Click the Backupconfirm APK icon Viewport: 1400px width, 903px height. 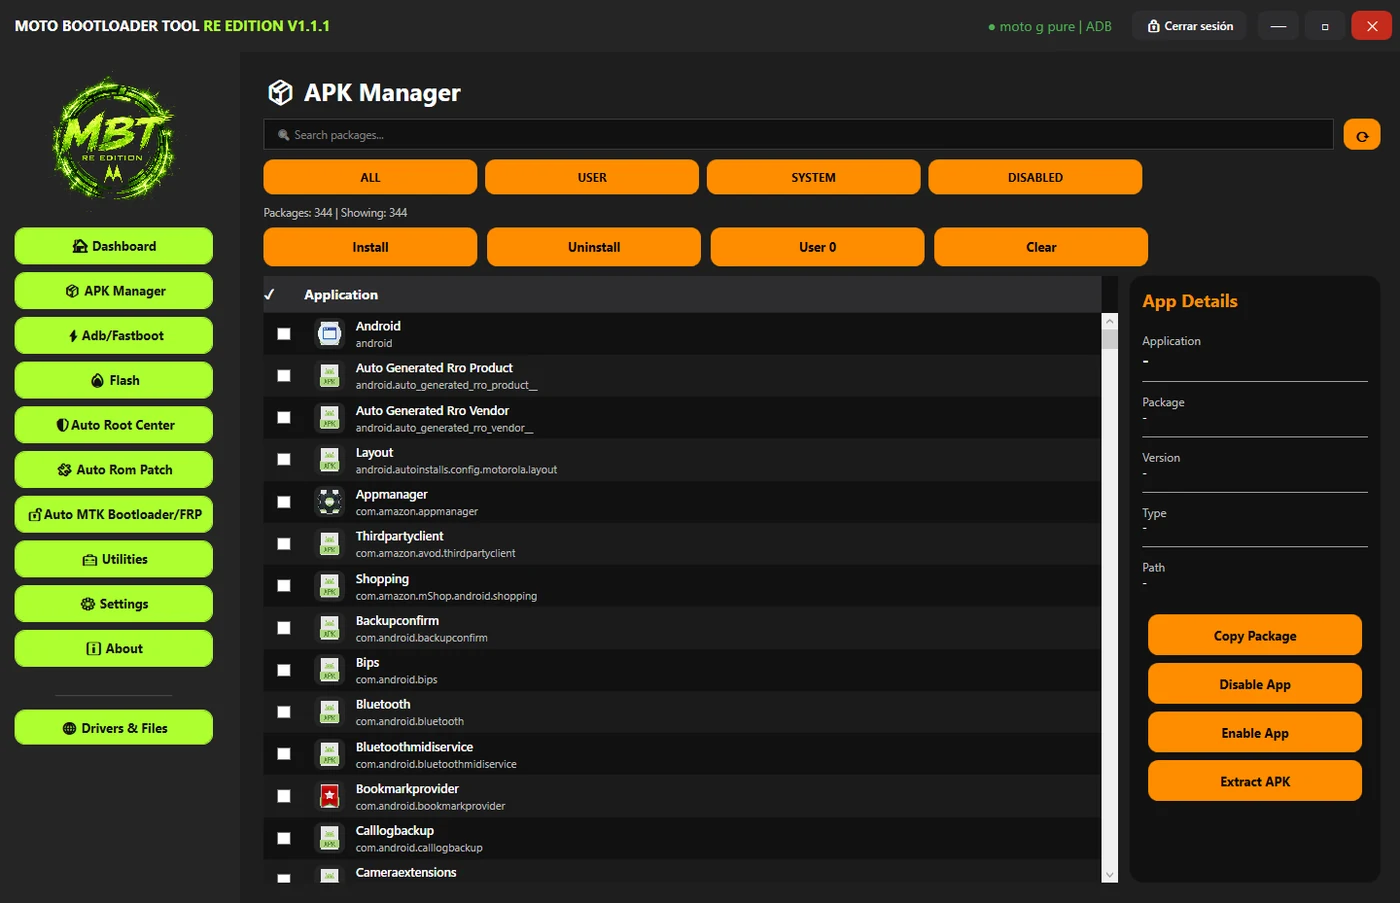tap(329, 628)
